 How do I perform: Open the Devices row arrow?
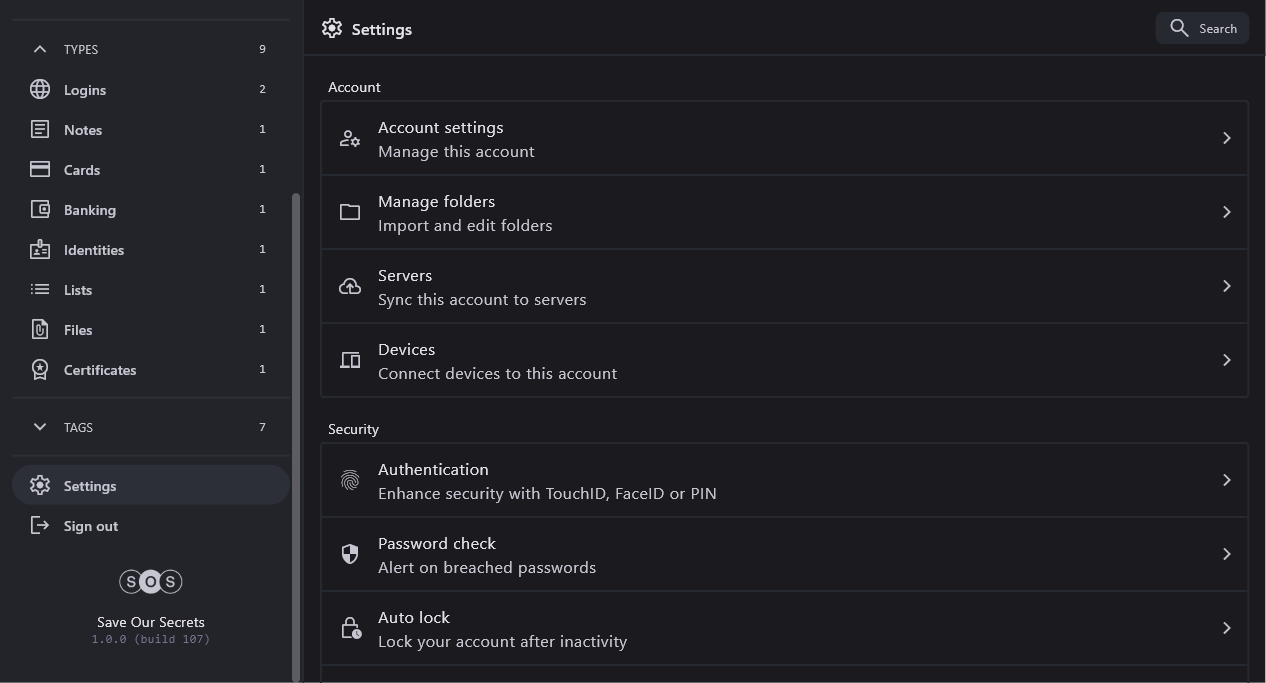[x=1226, y=360]
